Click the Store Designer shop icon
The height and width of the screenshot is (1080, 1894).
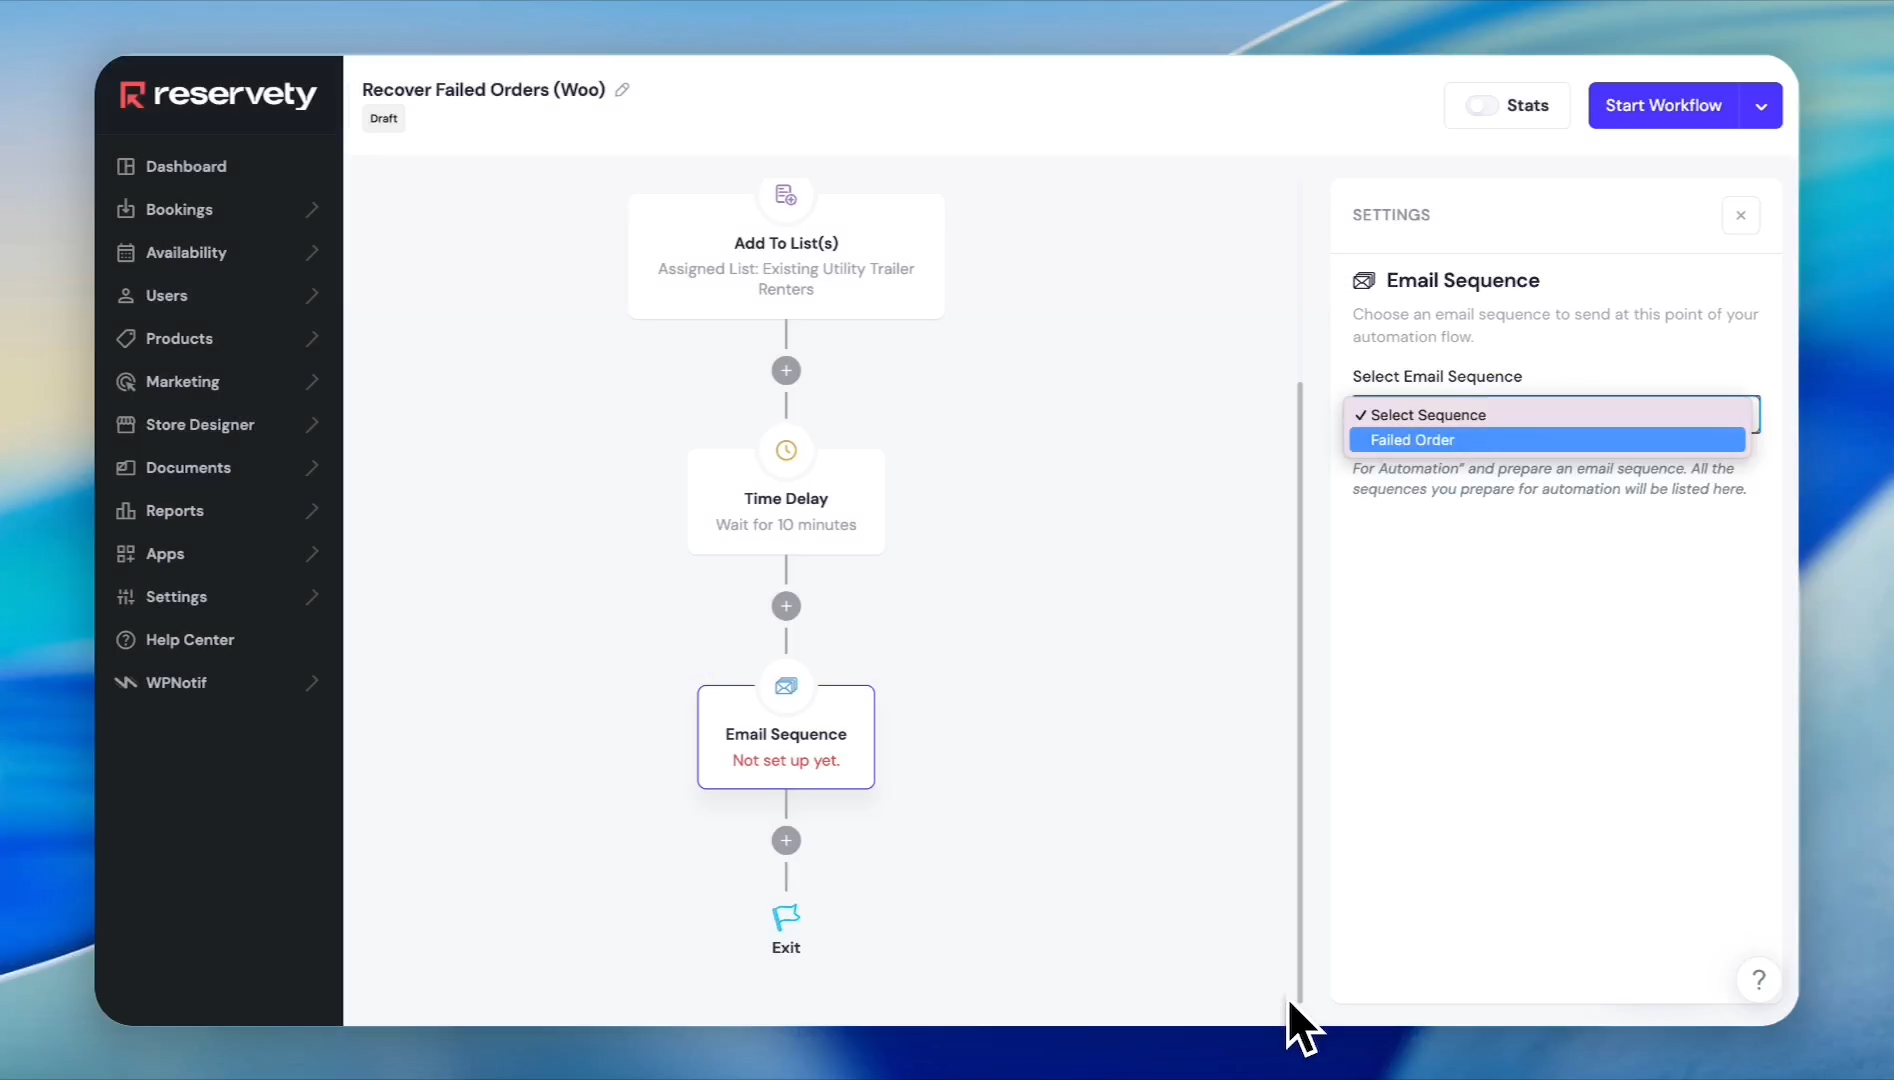125,424
